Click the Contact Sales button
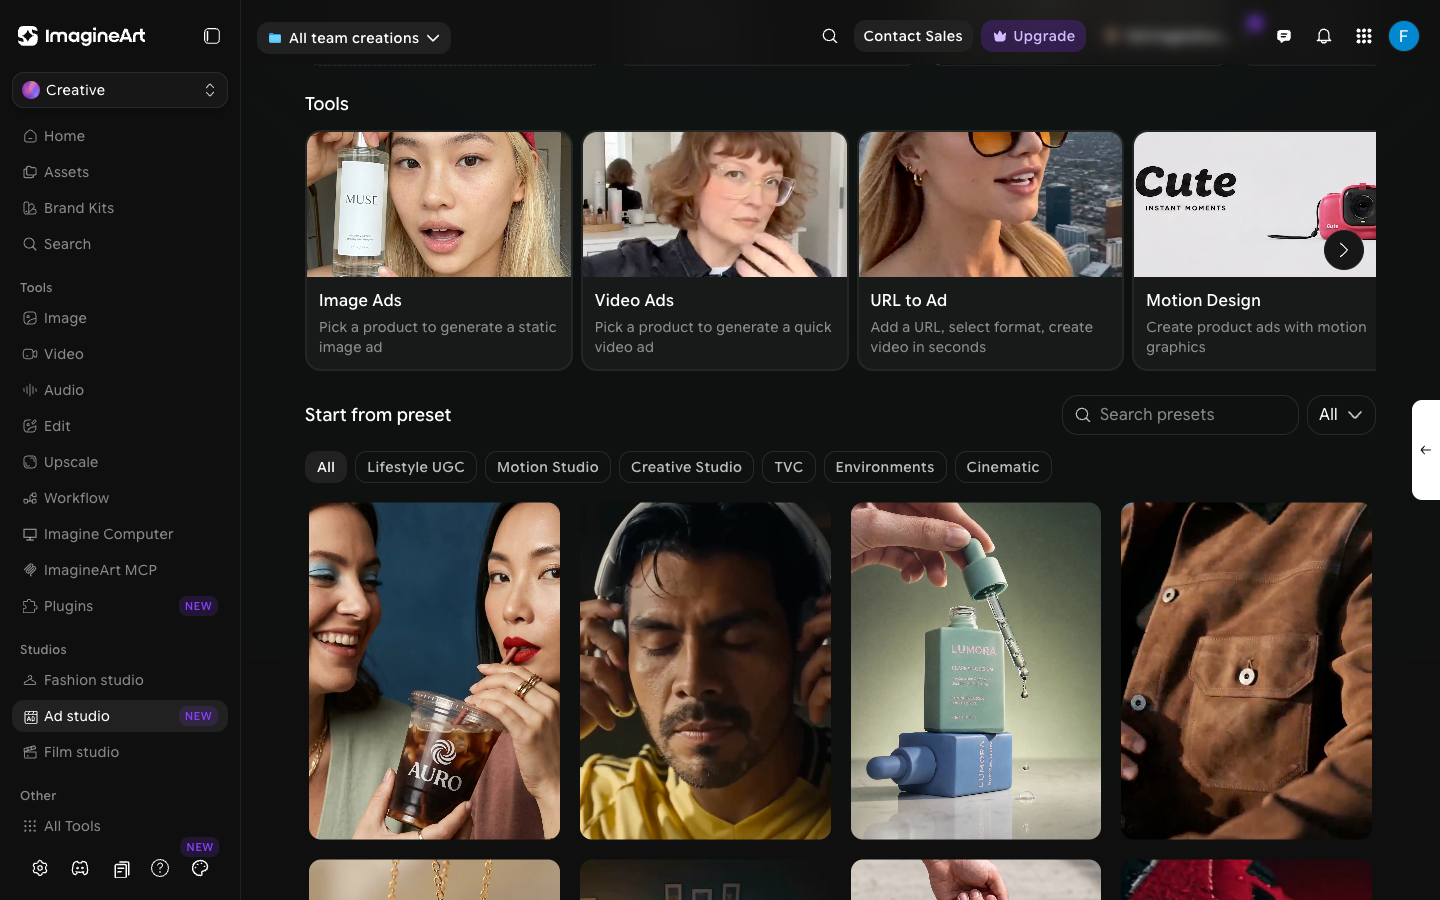This screenshot has height=900, width=1440. tap(913, 36)
